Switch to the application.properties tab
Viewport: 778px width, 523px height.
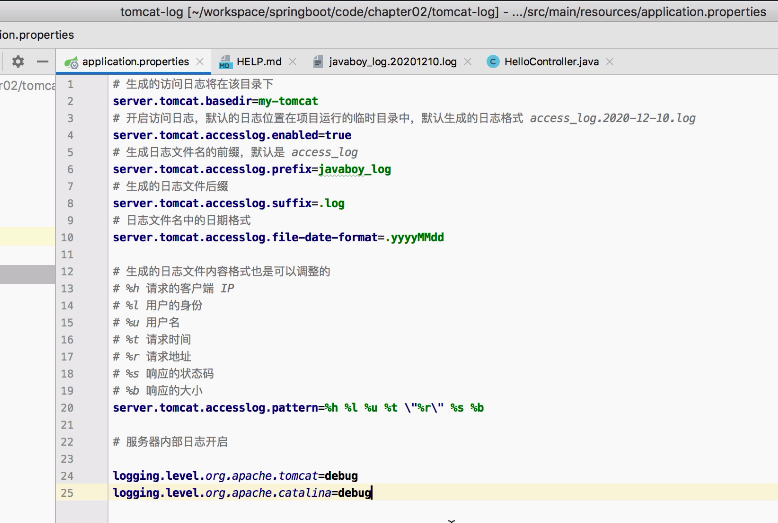point(135,62)
